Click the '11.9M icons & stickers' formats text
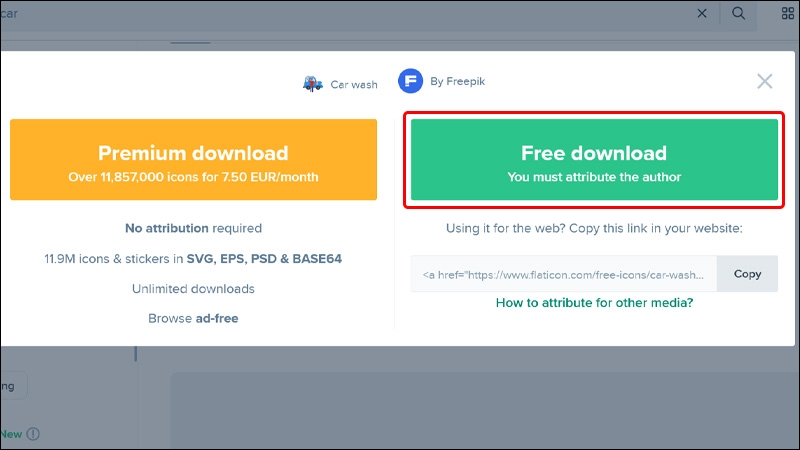The image size is (800, 450). tap(193, 259)
